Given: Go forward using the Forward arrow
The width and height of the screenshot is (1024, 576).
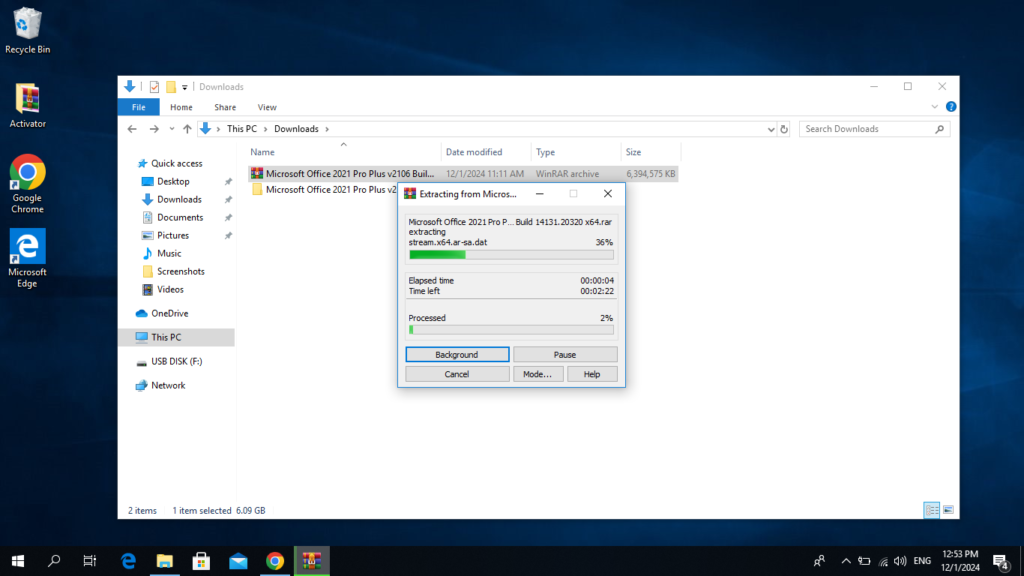Looking at the screenshot, I should 154,129.
